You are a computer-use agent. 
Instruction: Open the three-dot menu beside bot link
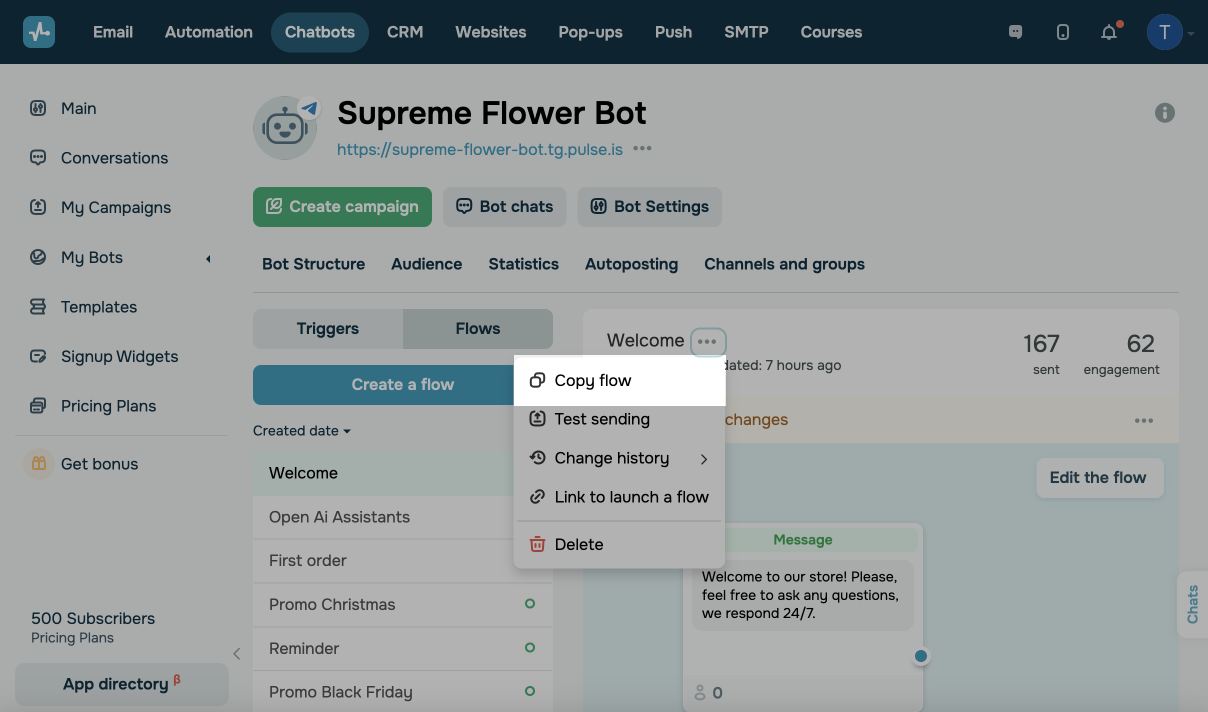[642, 149]
